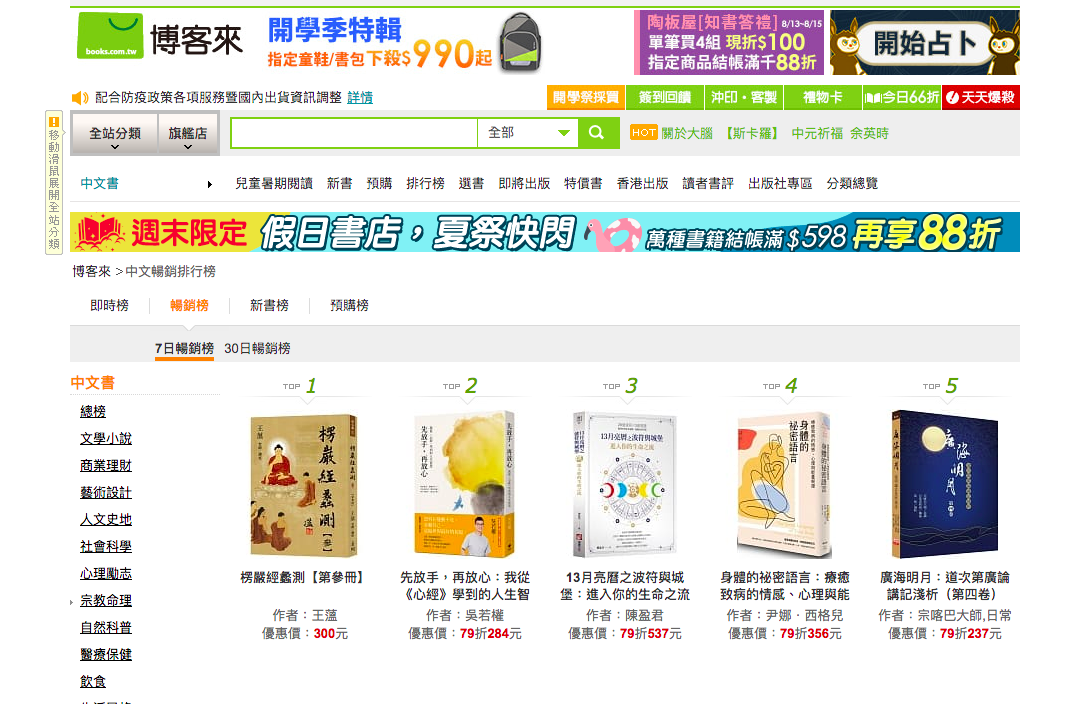Click the arrow next to 中文書
Viewport: 1069px width, 704px height.
click(209, 184)
